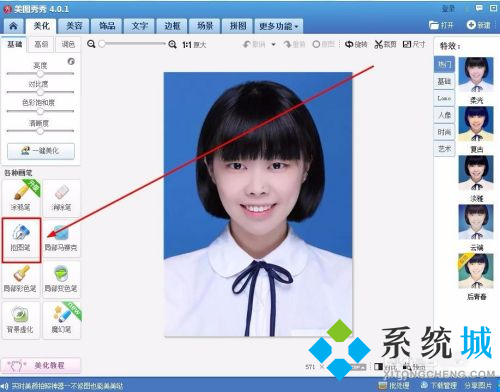Select the 艺术 effects category
This screenshot has width=500, height=392.
coord(444,149)
